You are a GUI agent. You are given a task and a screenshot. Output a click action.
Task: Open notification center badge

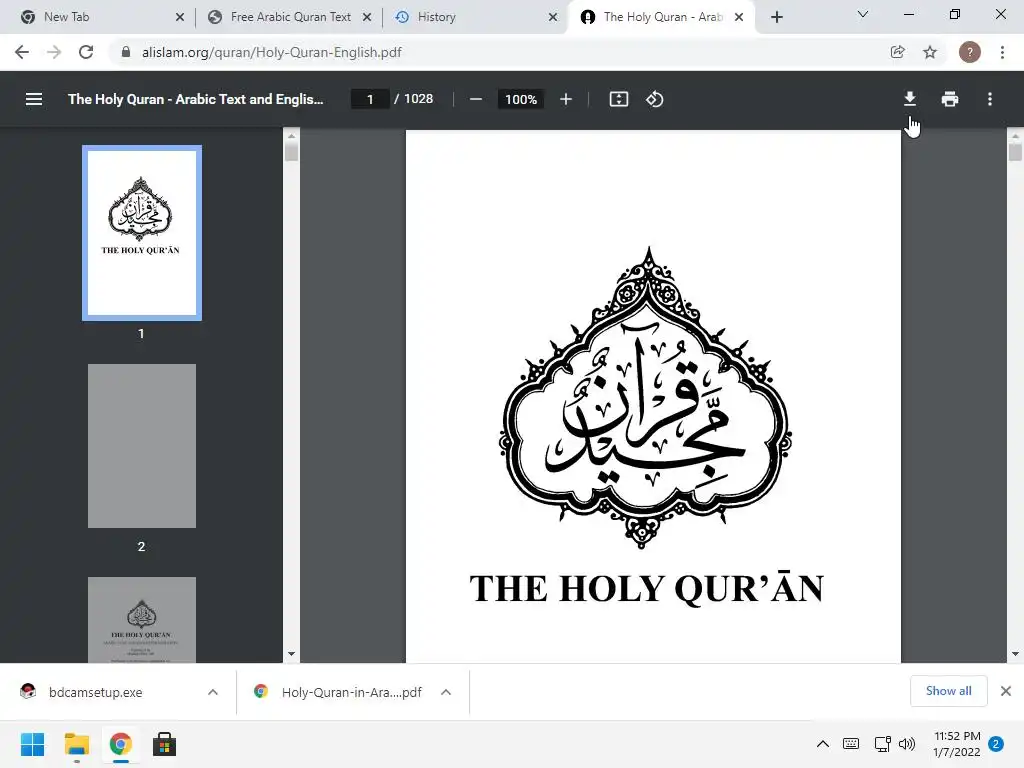coord(996,744)
